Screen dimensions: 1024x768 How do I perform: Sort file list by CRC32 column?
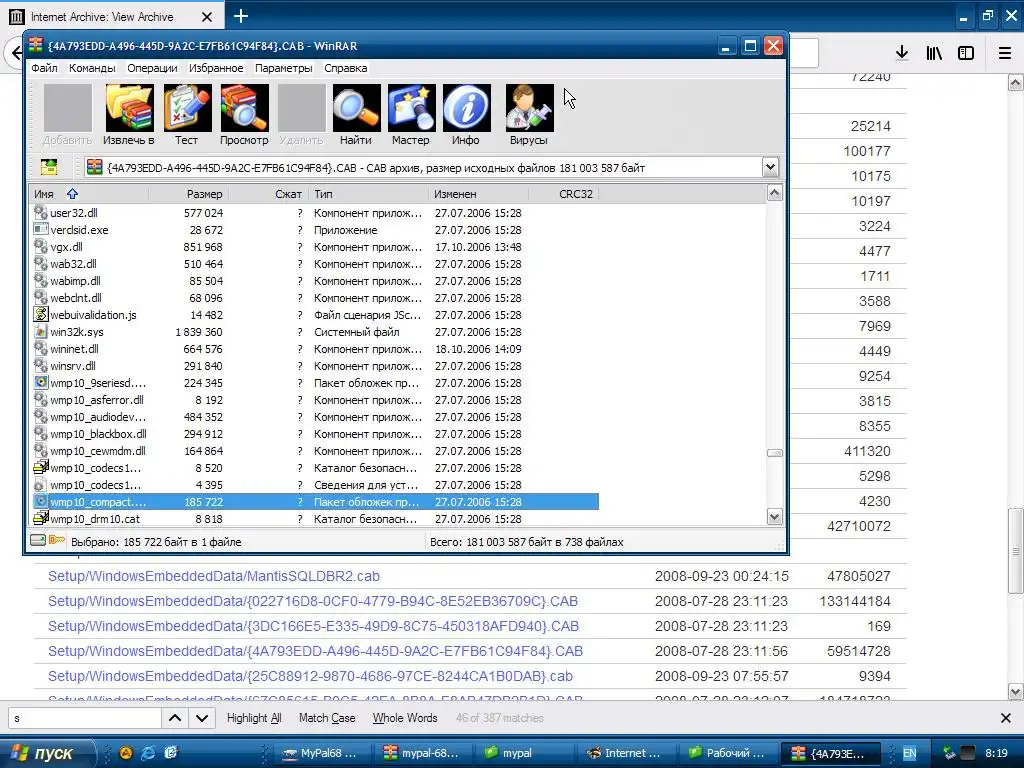pyautogui.click(x=564, y=194)
